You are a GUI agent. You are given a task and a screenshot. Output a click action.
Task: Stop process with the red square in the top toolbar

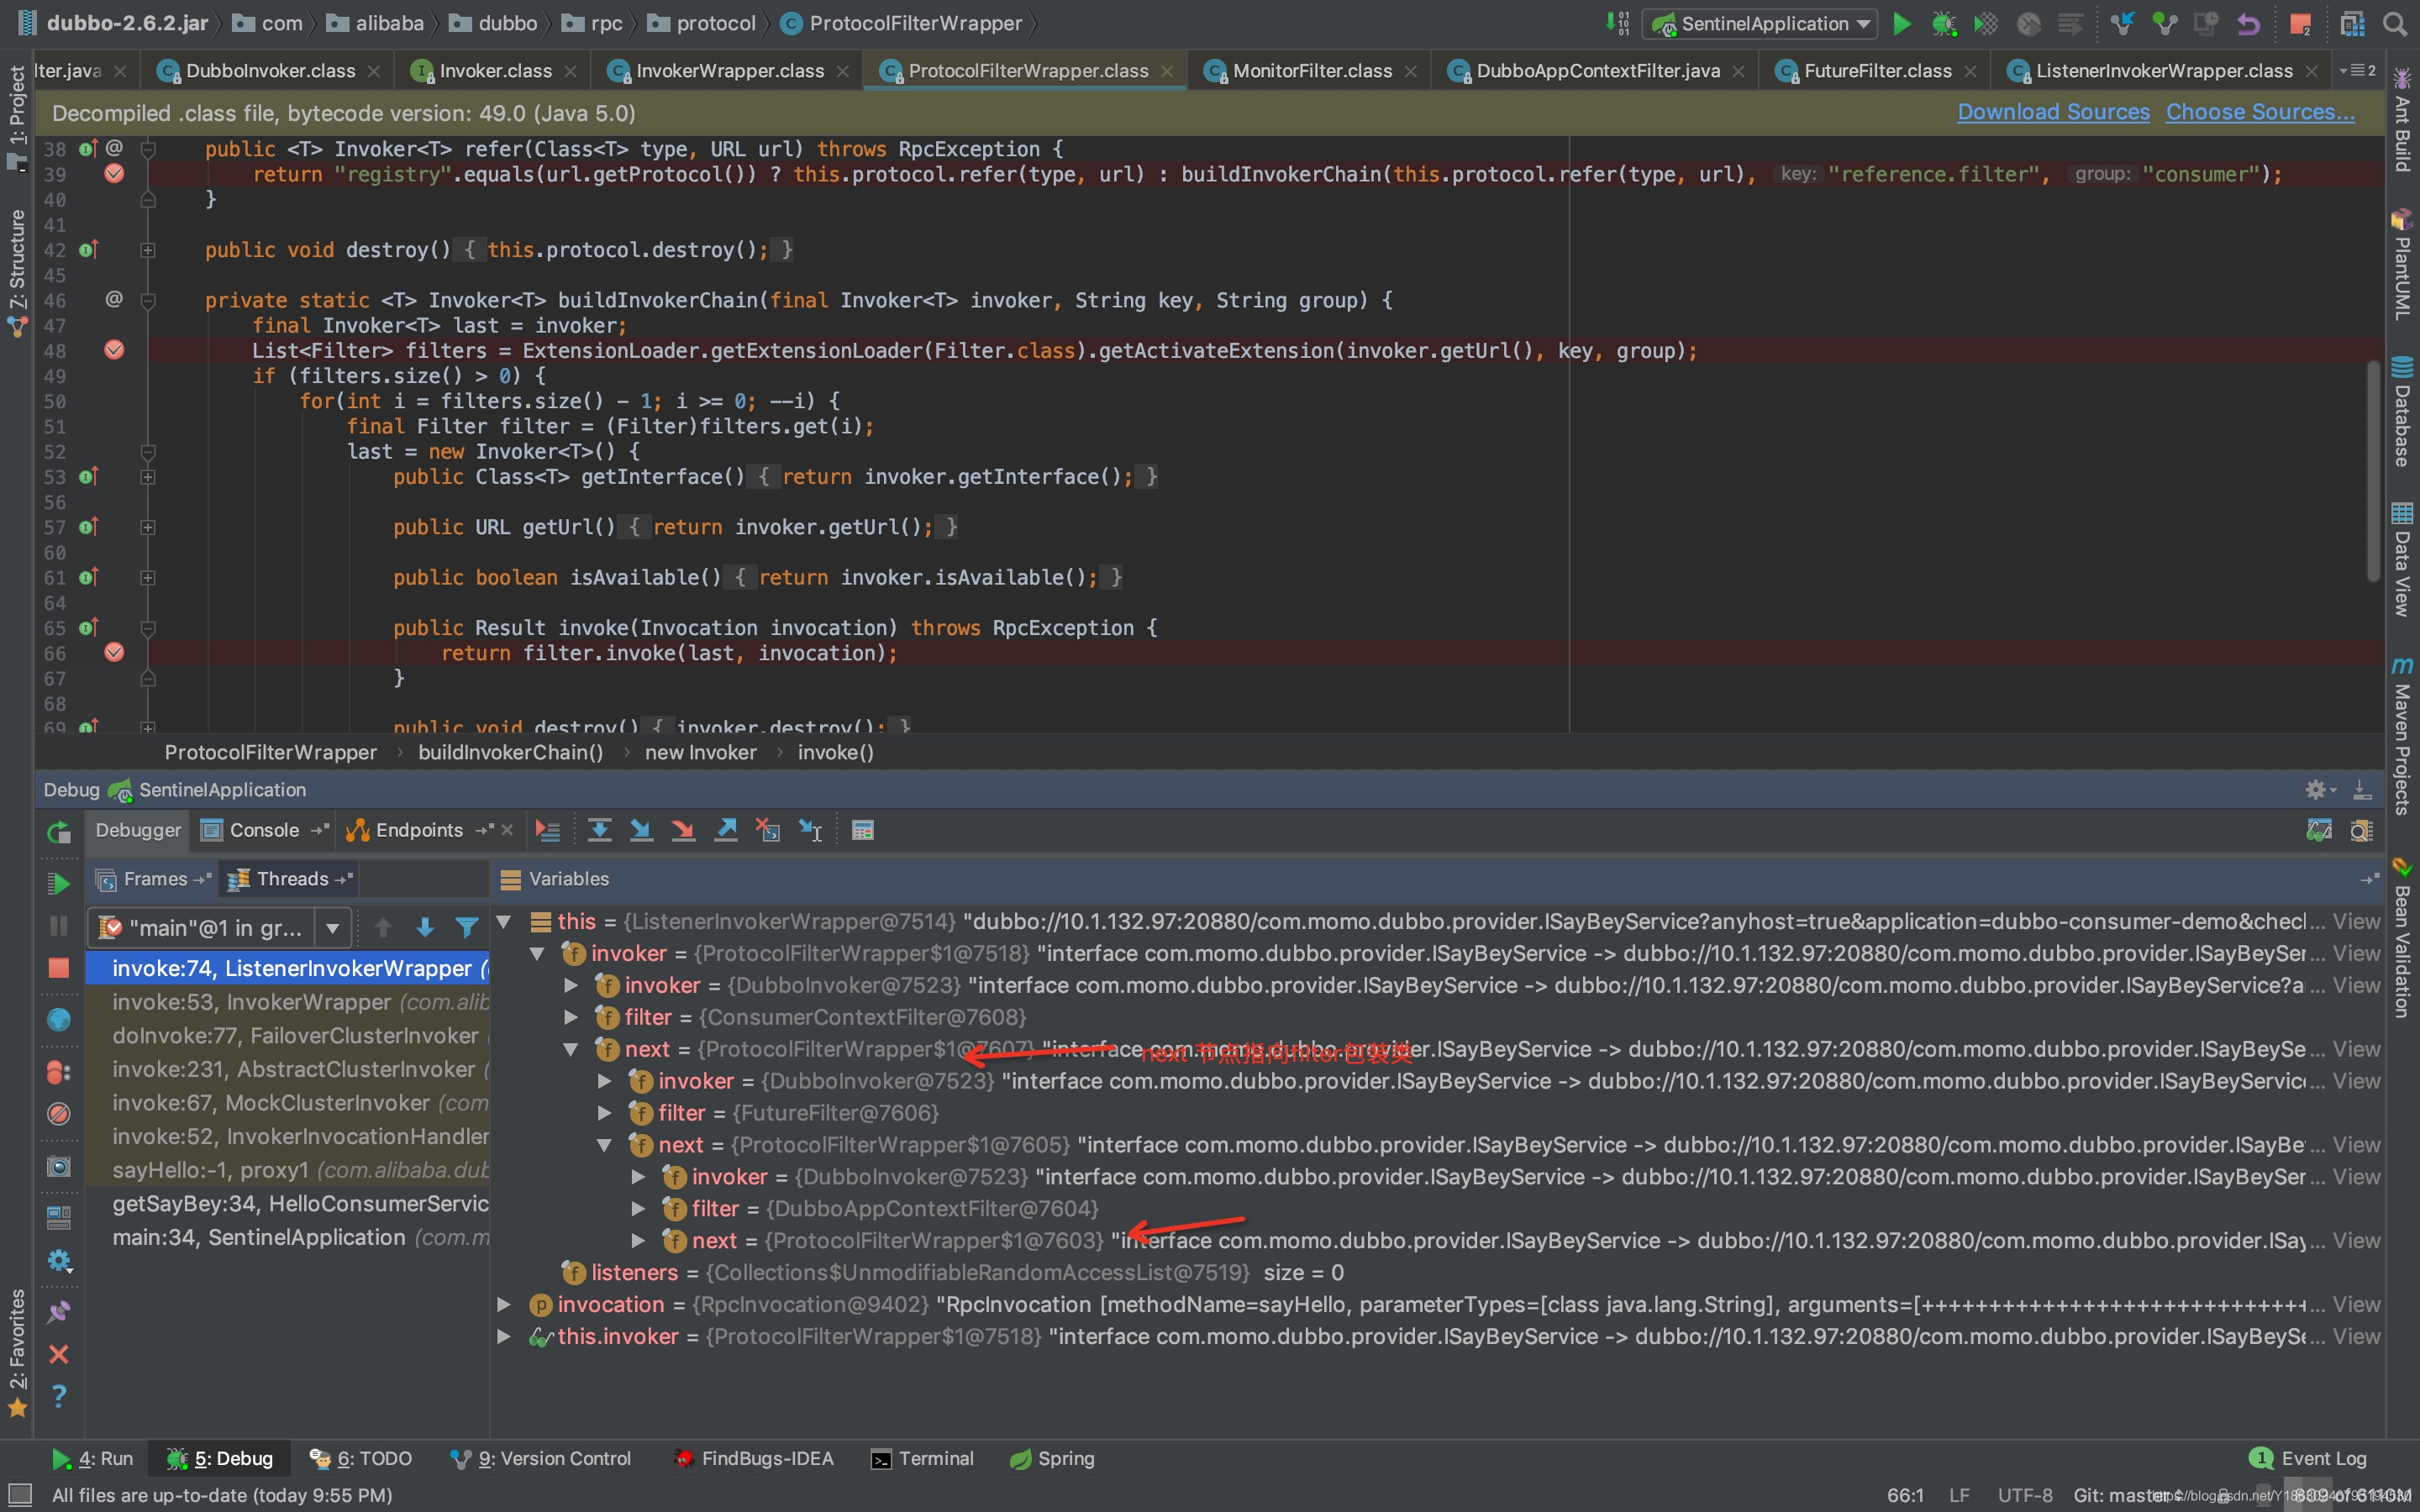pyautogui.click(x=2300, y=23)
